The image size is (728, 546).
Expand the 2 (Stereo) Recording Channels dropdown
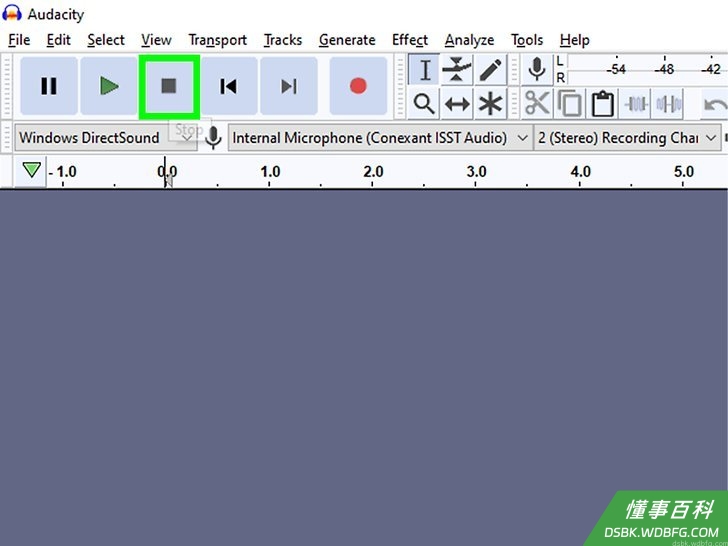tap(627, 138)
